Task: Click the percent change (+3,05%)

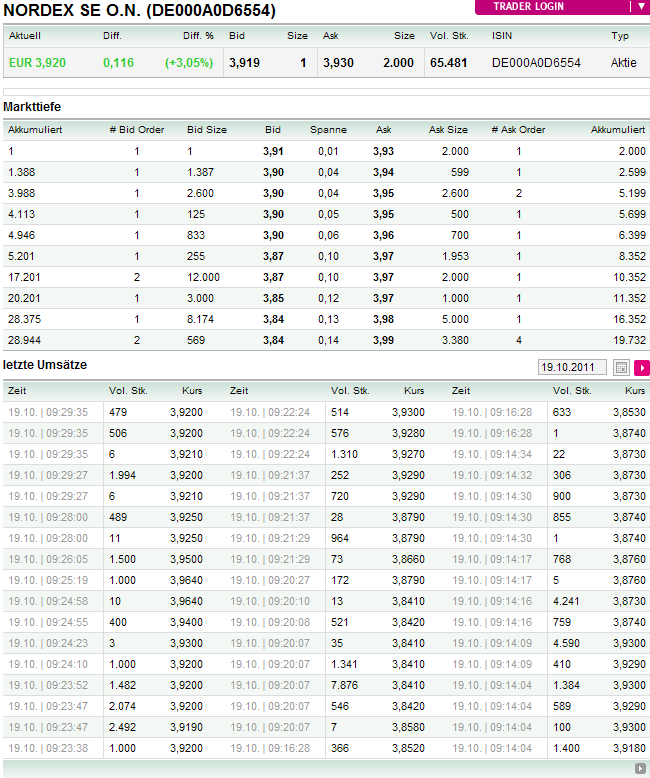Action: pos(189,63)
